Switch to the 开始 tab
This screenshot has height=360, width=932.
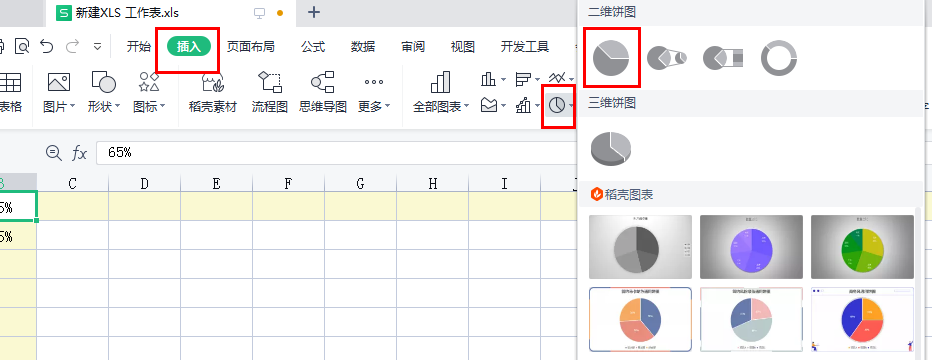click(138, 47)
